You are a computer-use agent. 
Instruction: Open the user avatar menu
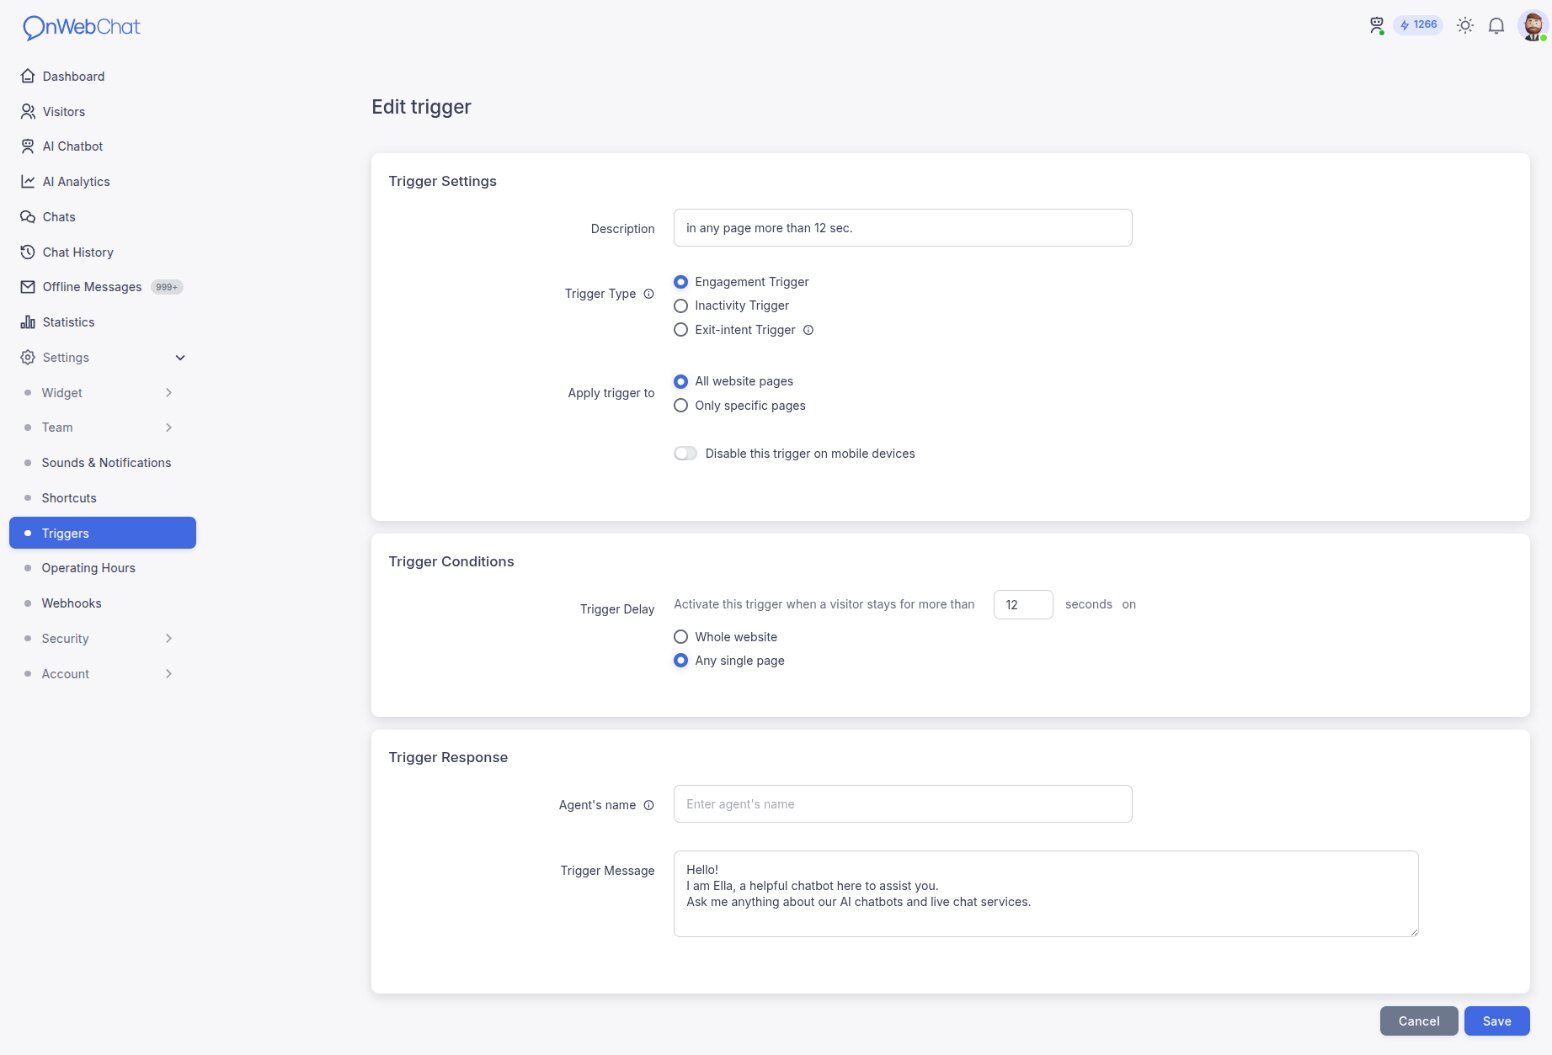tap(1532, 25)
